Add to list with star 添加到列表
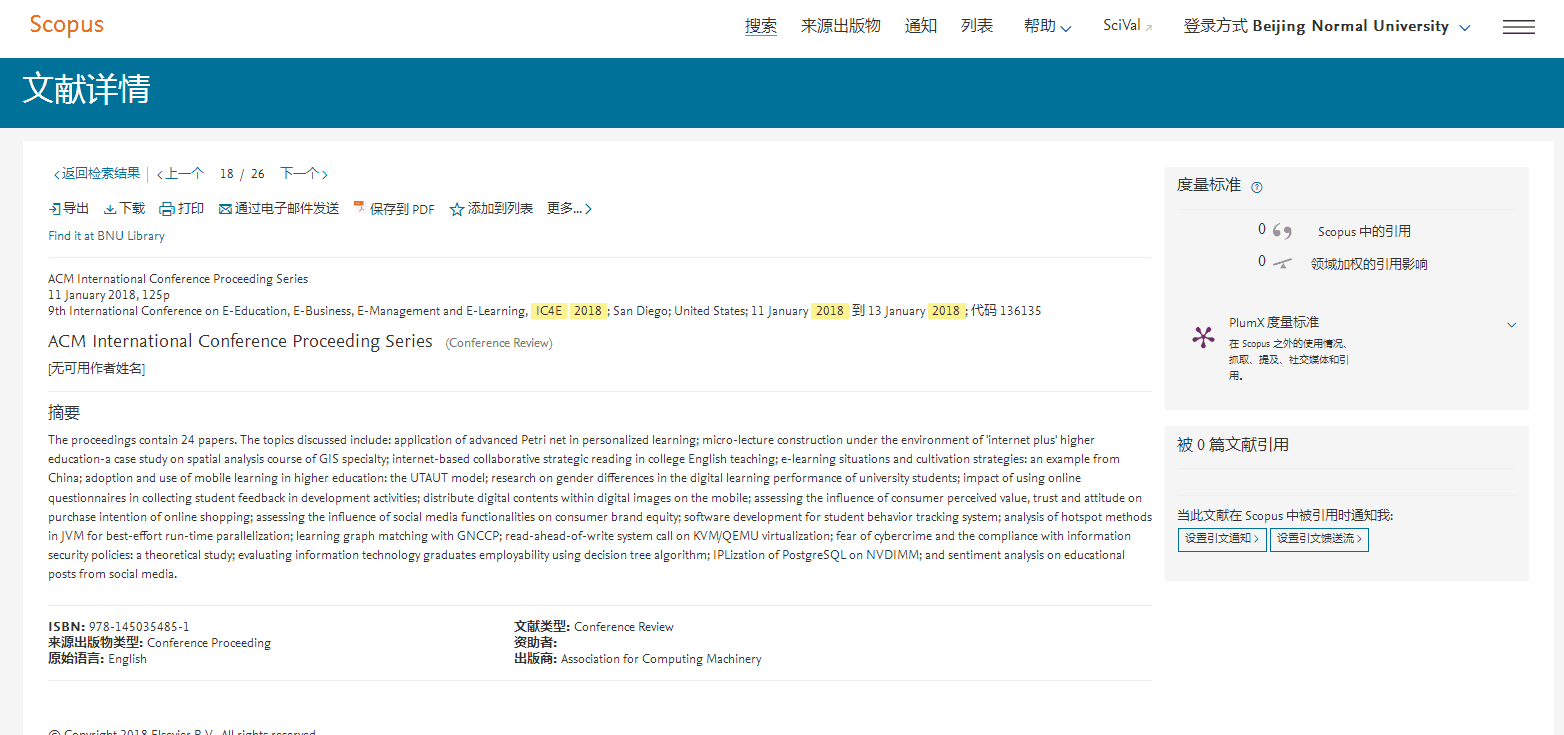This screenshot has height=735, width=1564. [491, 209]
